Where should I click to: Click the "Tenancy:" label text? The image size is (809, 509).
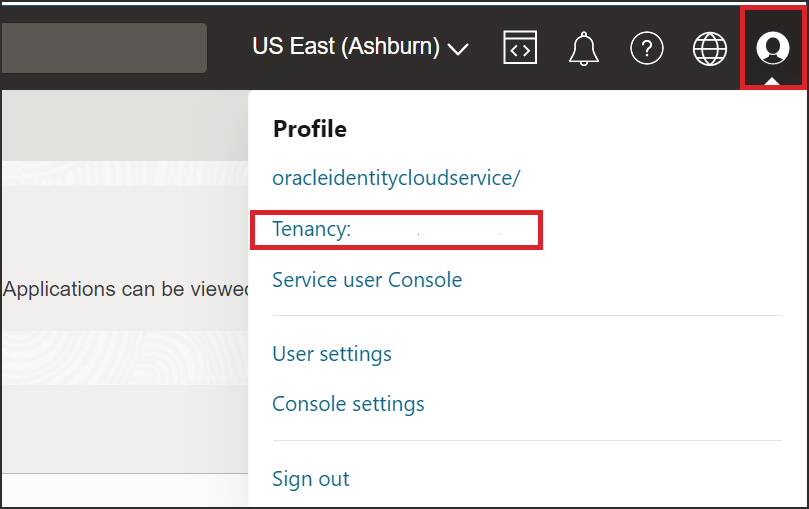click(311, 229)
